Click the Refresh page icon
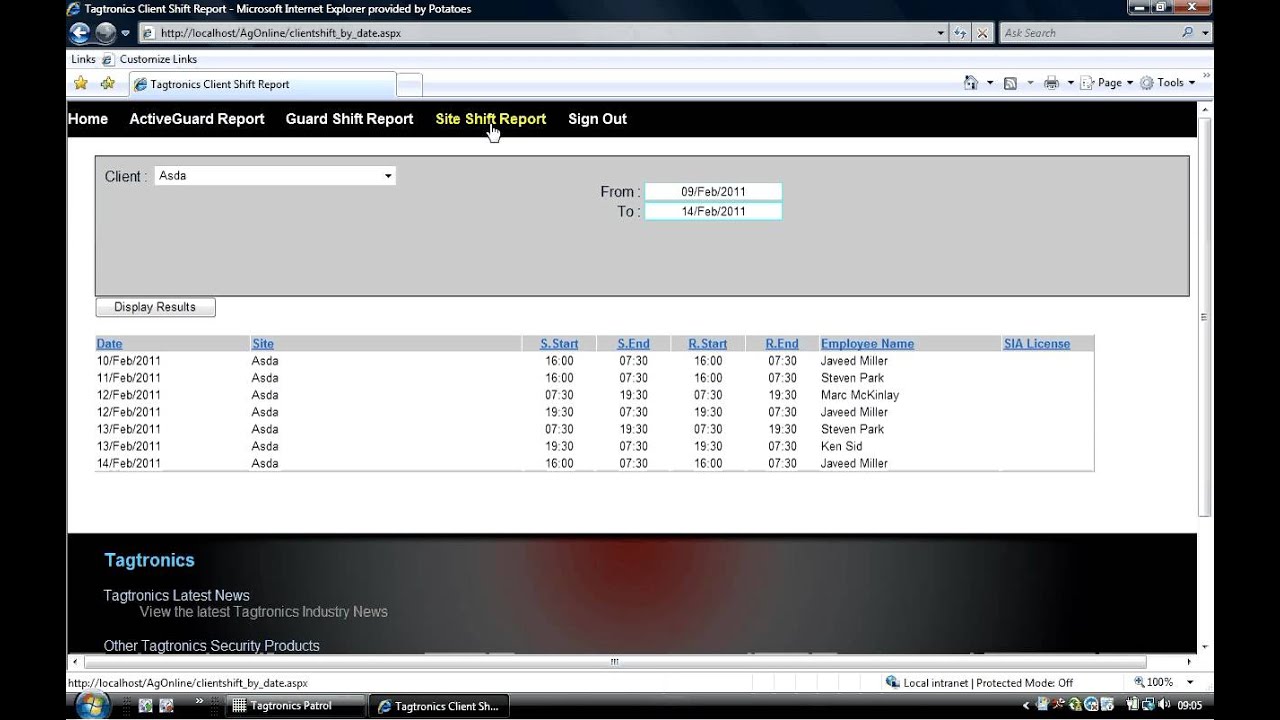 point(961,33)
